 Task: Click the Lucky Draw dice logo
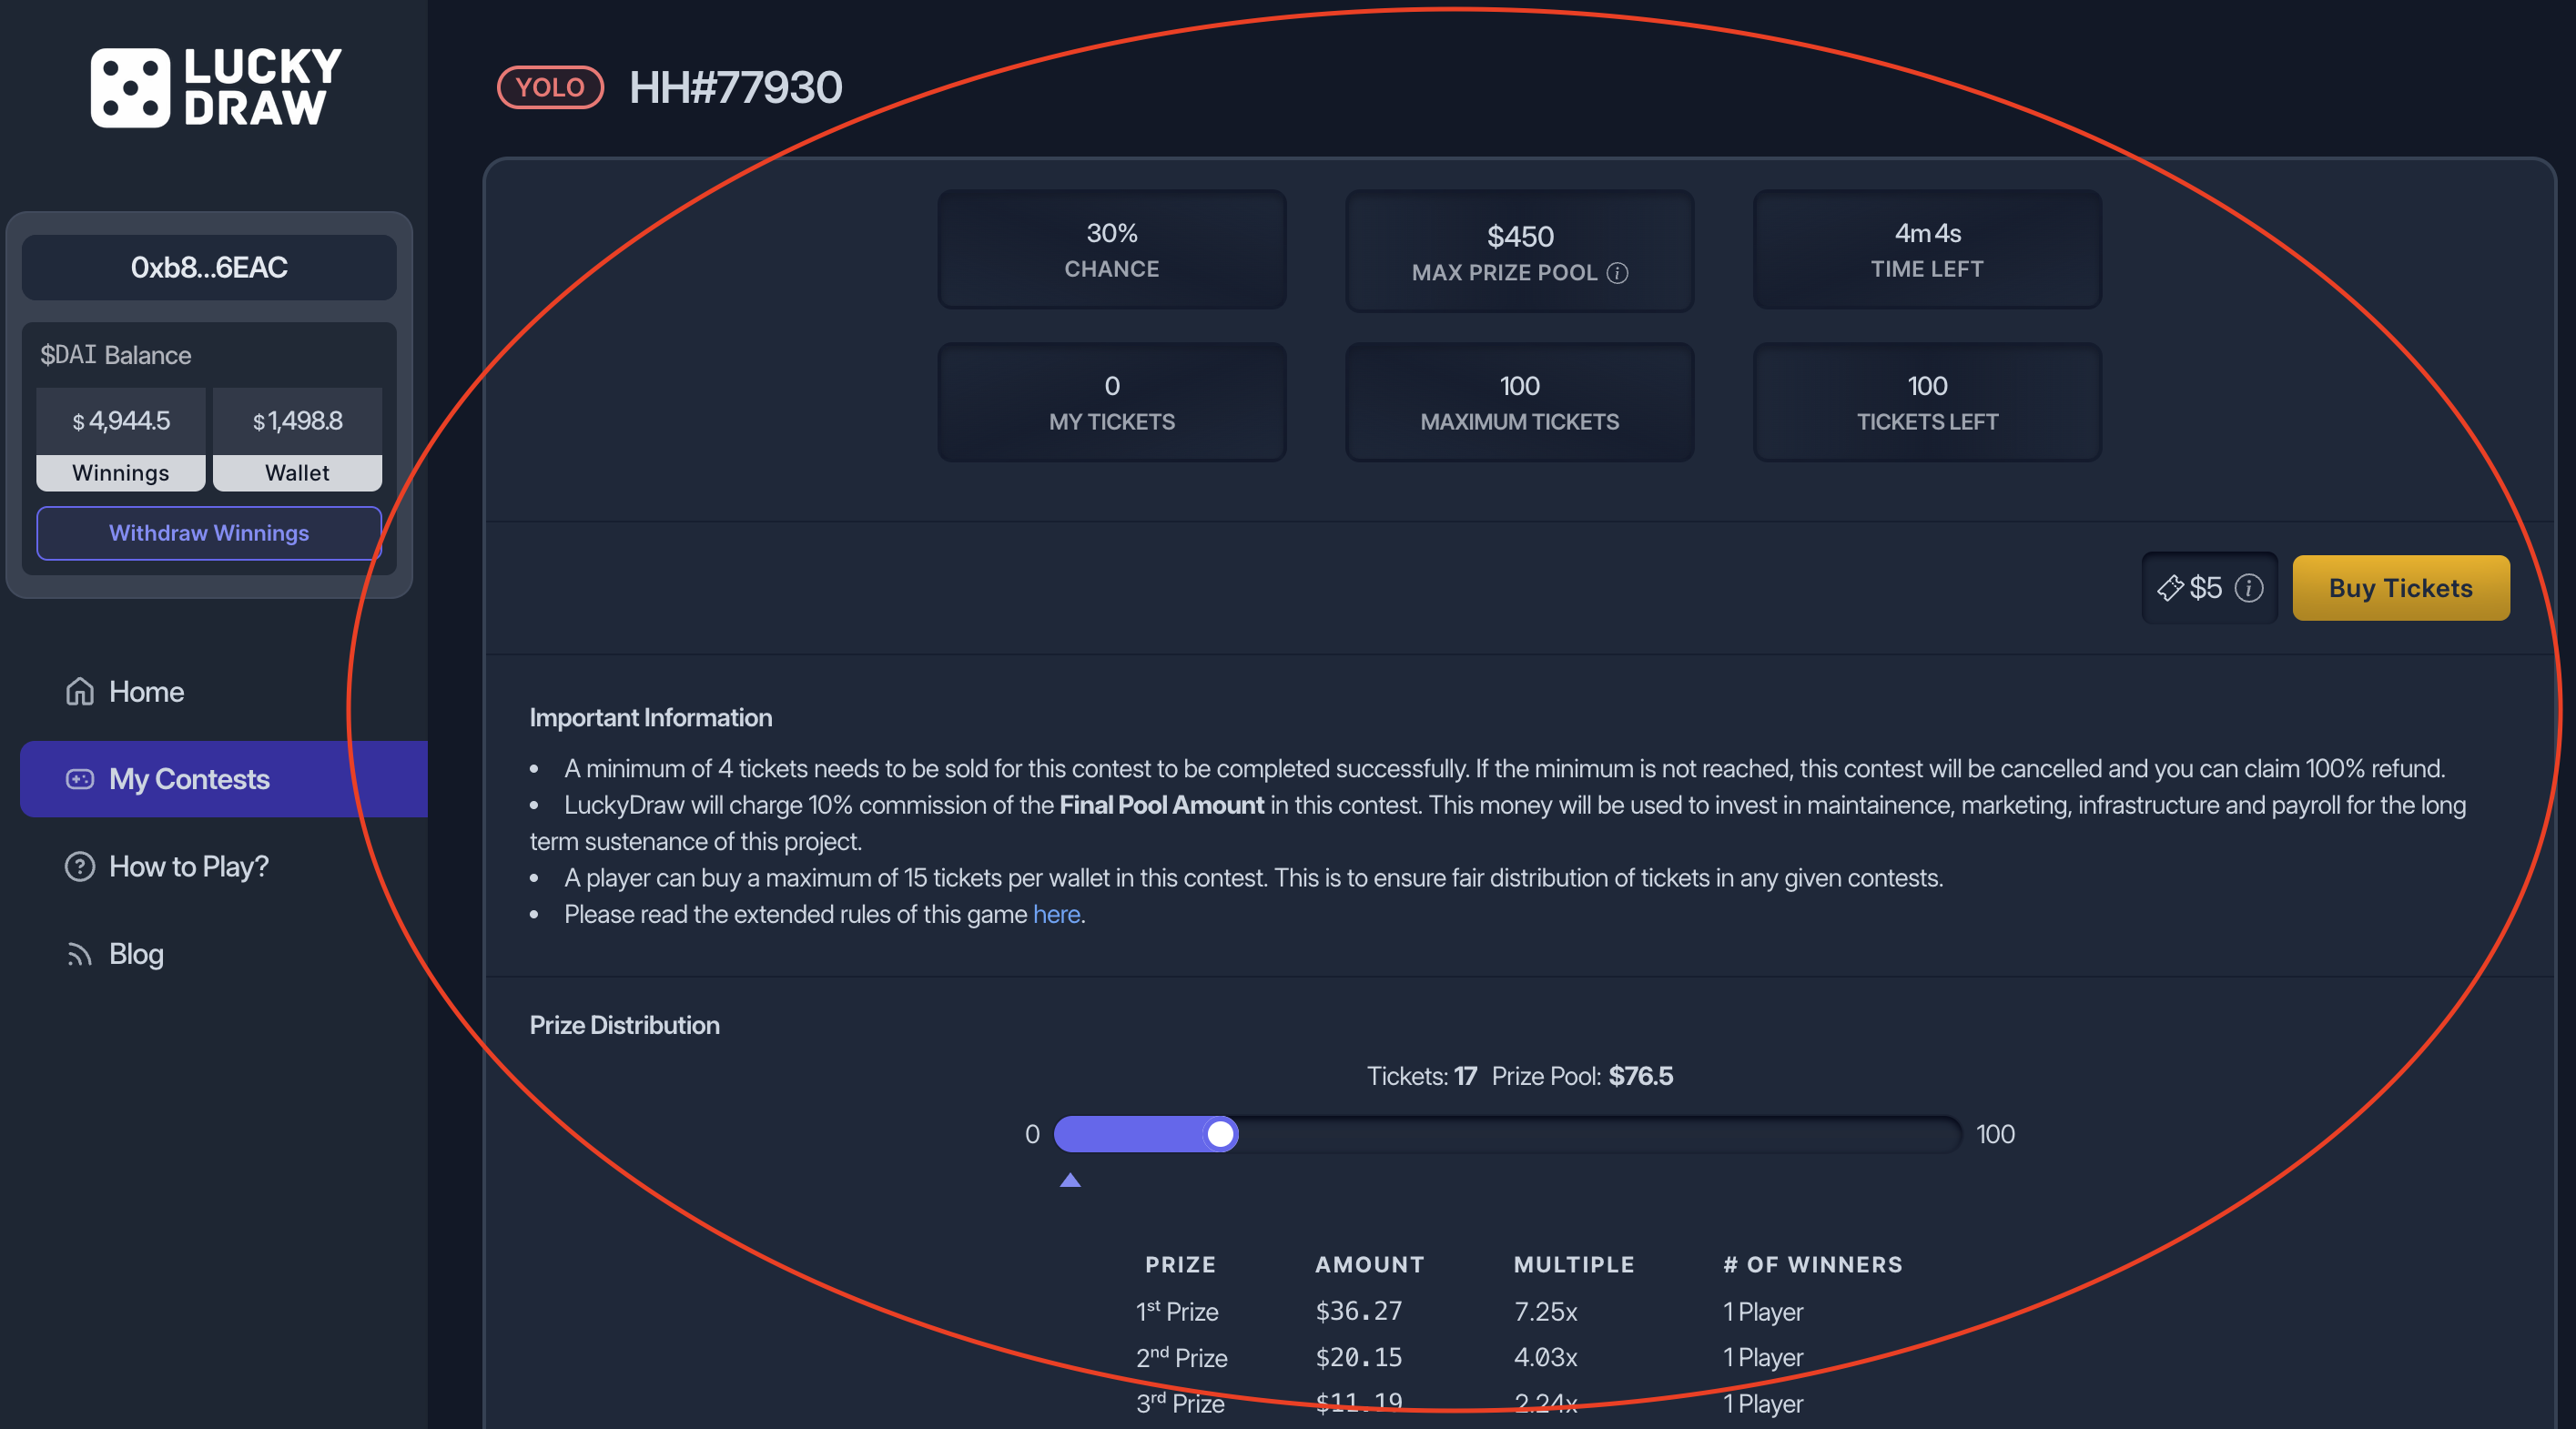pos(131,87)
